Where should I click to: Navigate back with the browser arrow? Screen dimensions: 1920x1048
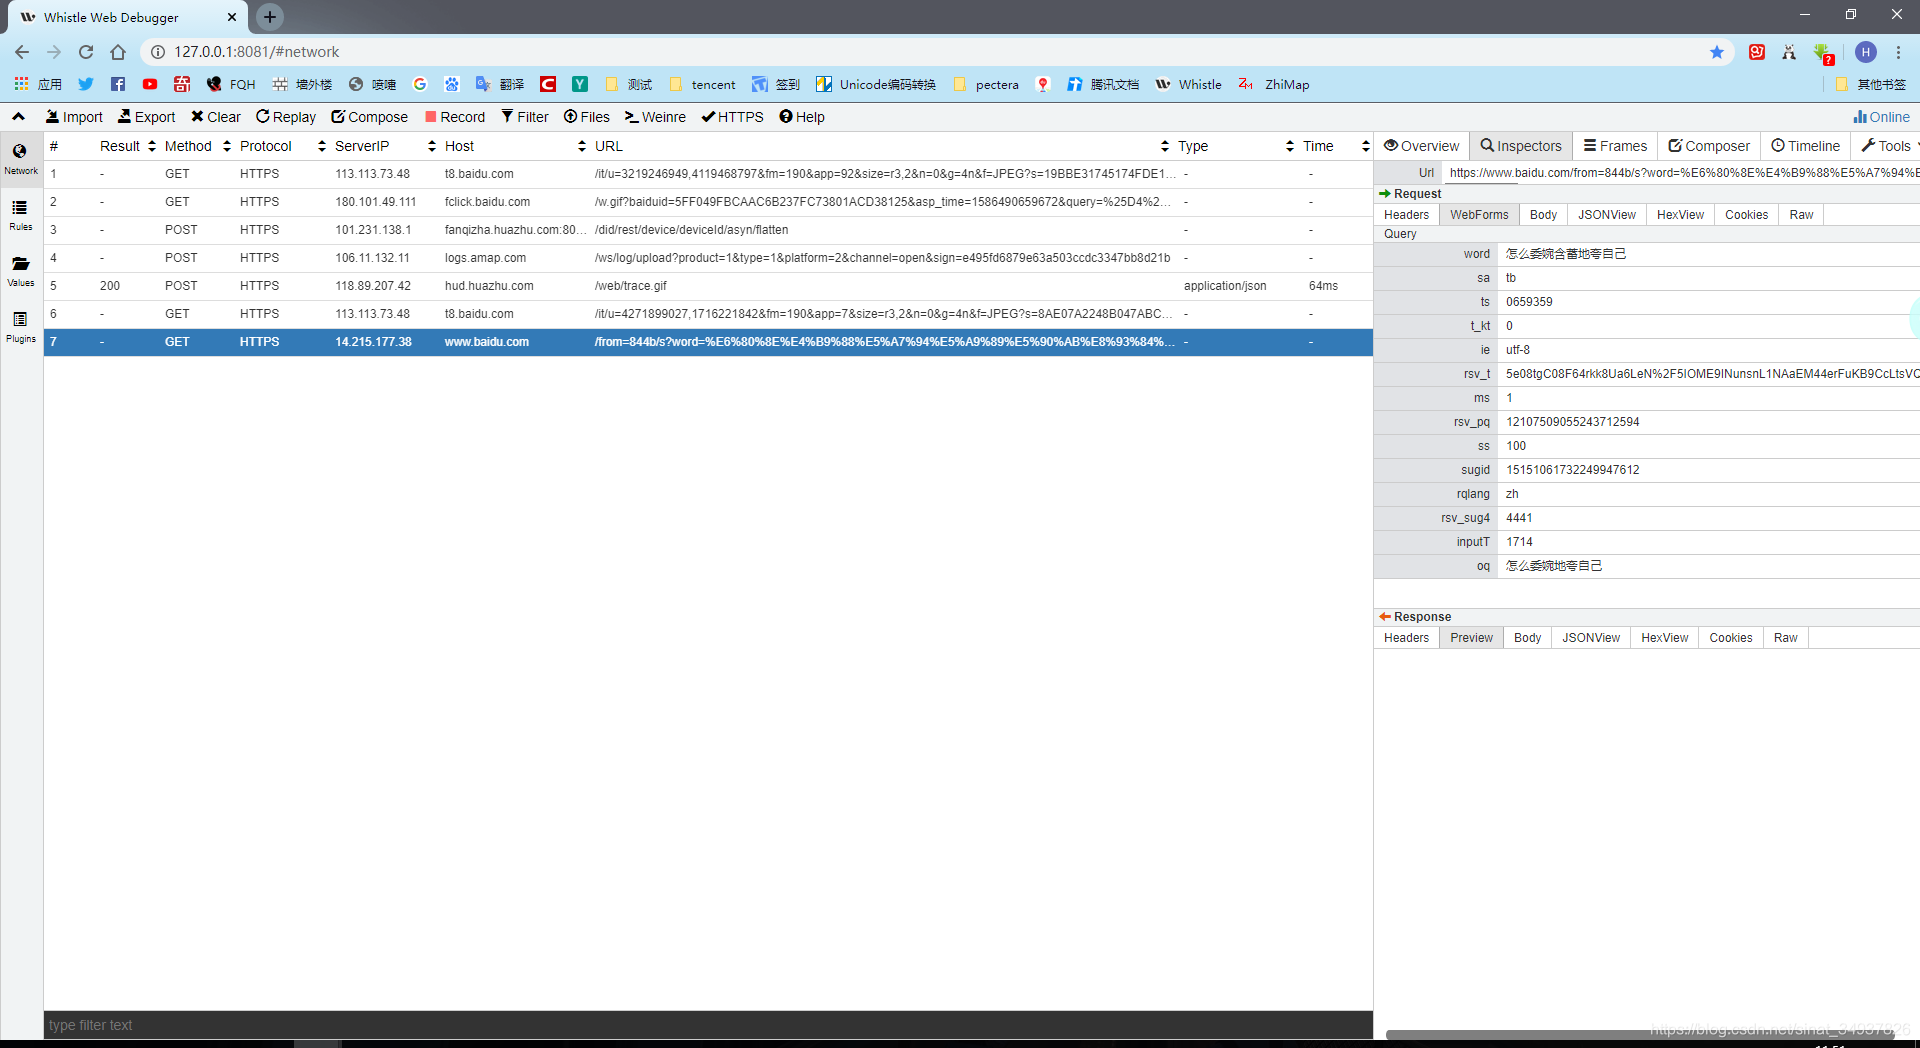tap(22, 52)
